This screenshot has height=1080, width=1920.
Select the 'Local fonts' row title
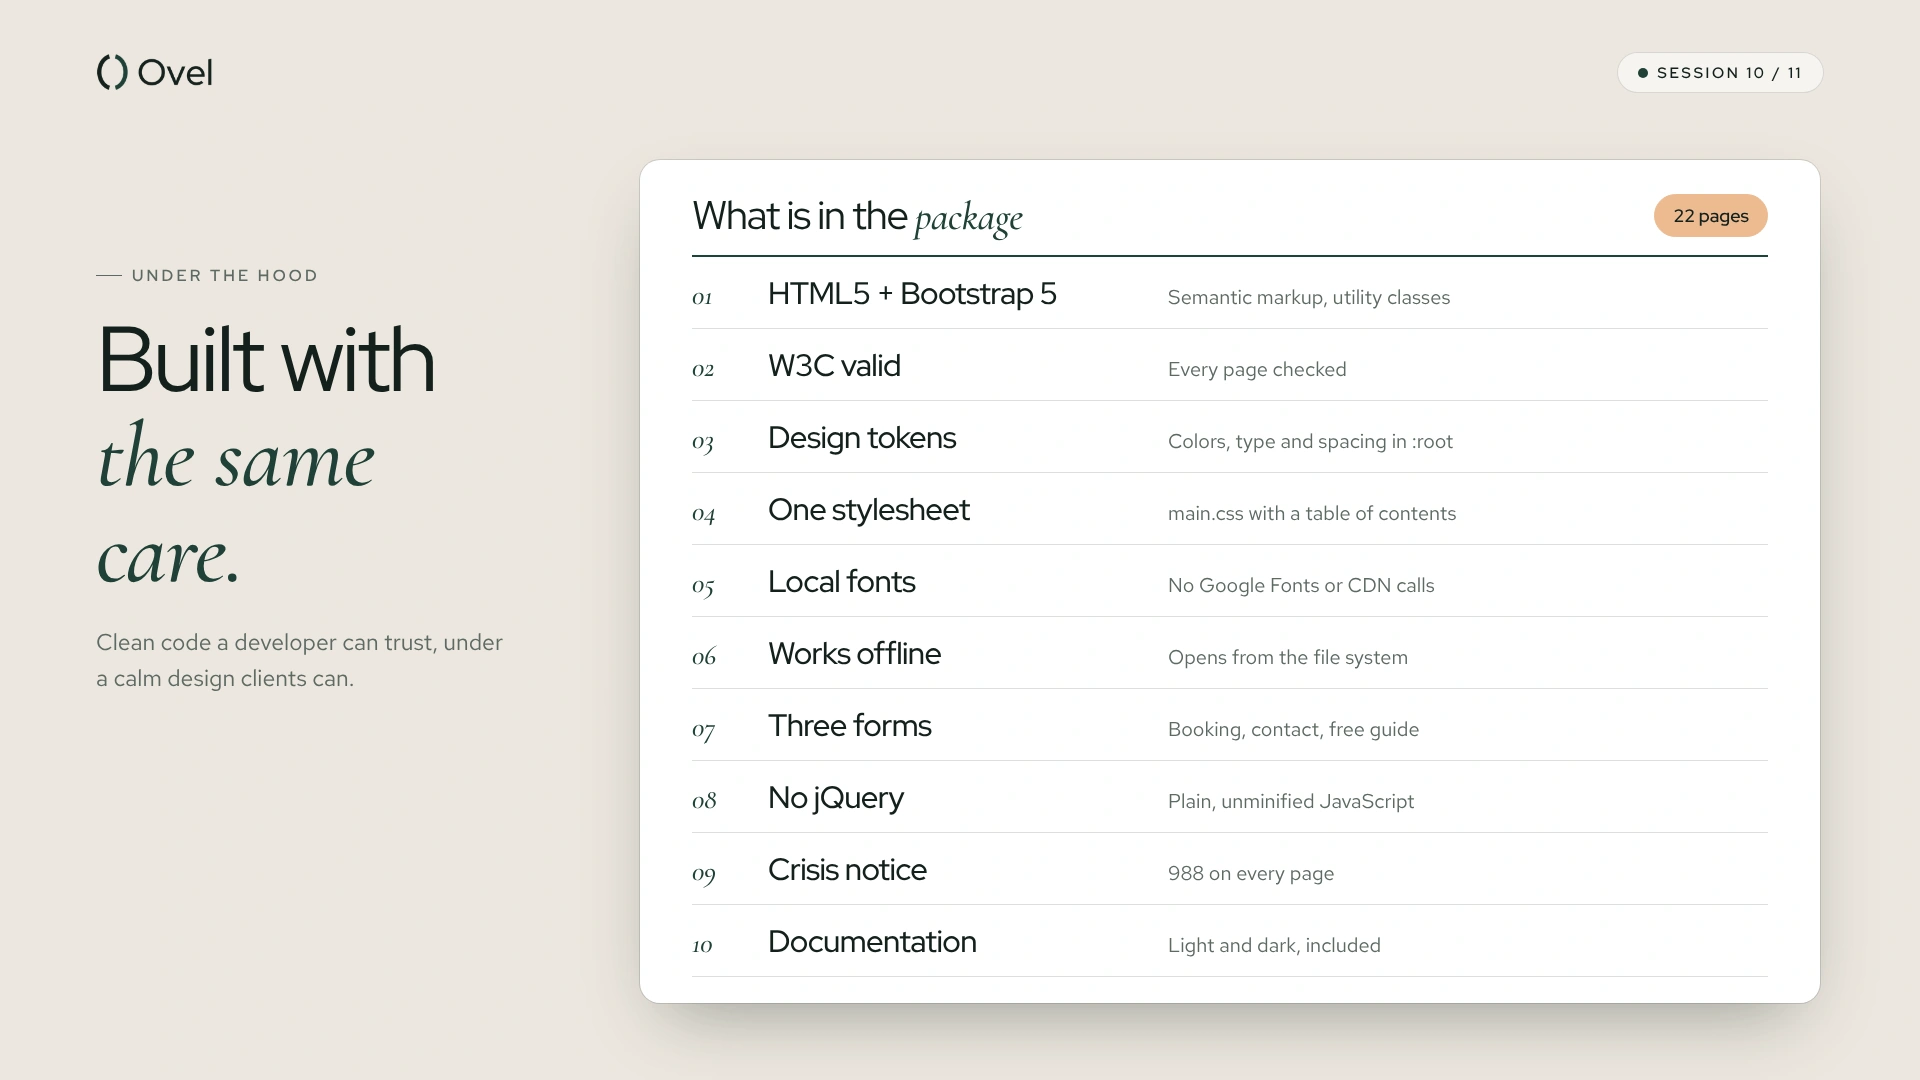[842, 582]
